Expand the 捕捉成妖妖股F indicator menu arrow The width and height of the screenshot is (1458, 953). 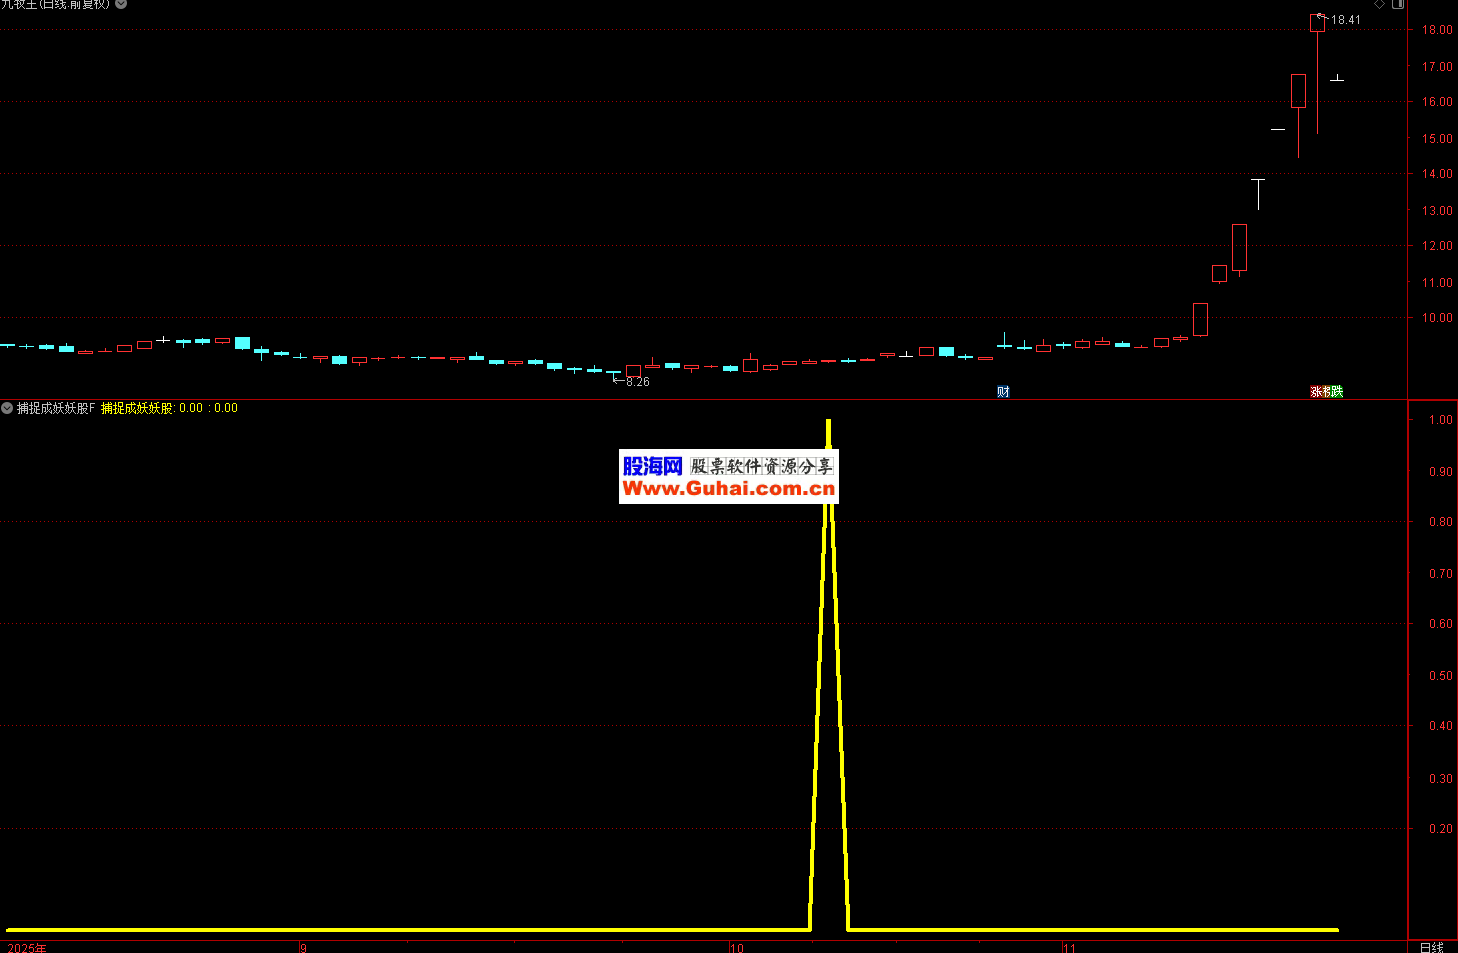click(7, 408)
